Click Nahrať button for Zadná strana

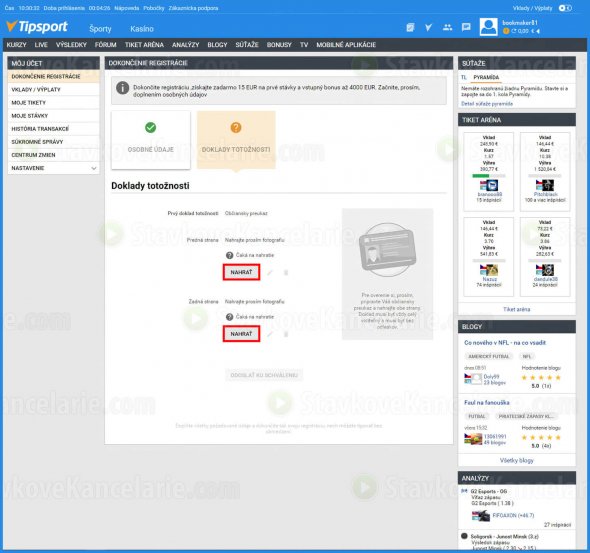pyautogui.click(x=241, y=334)
